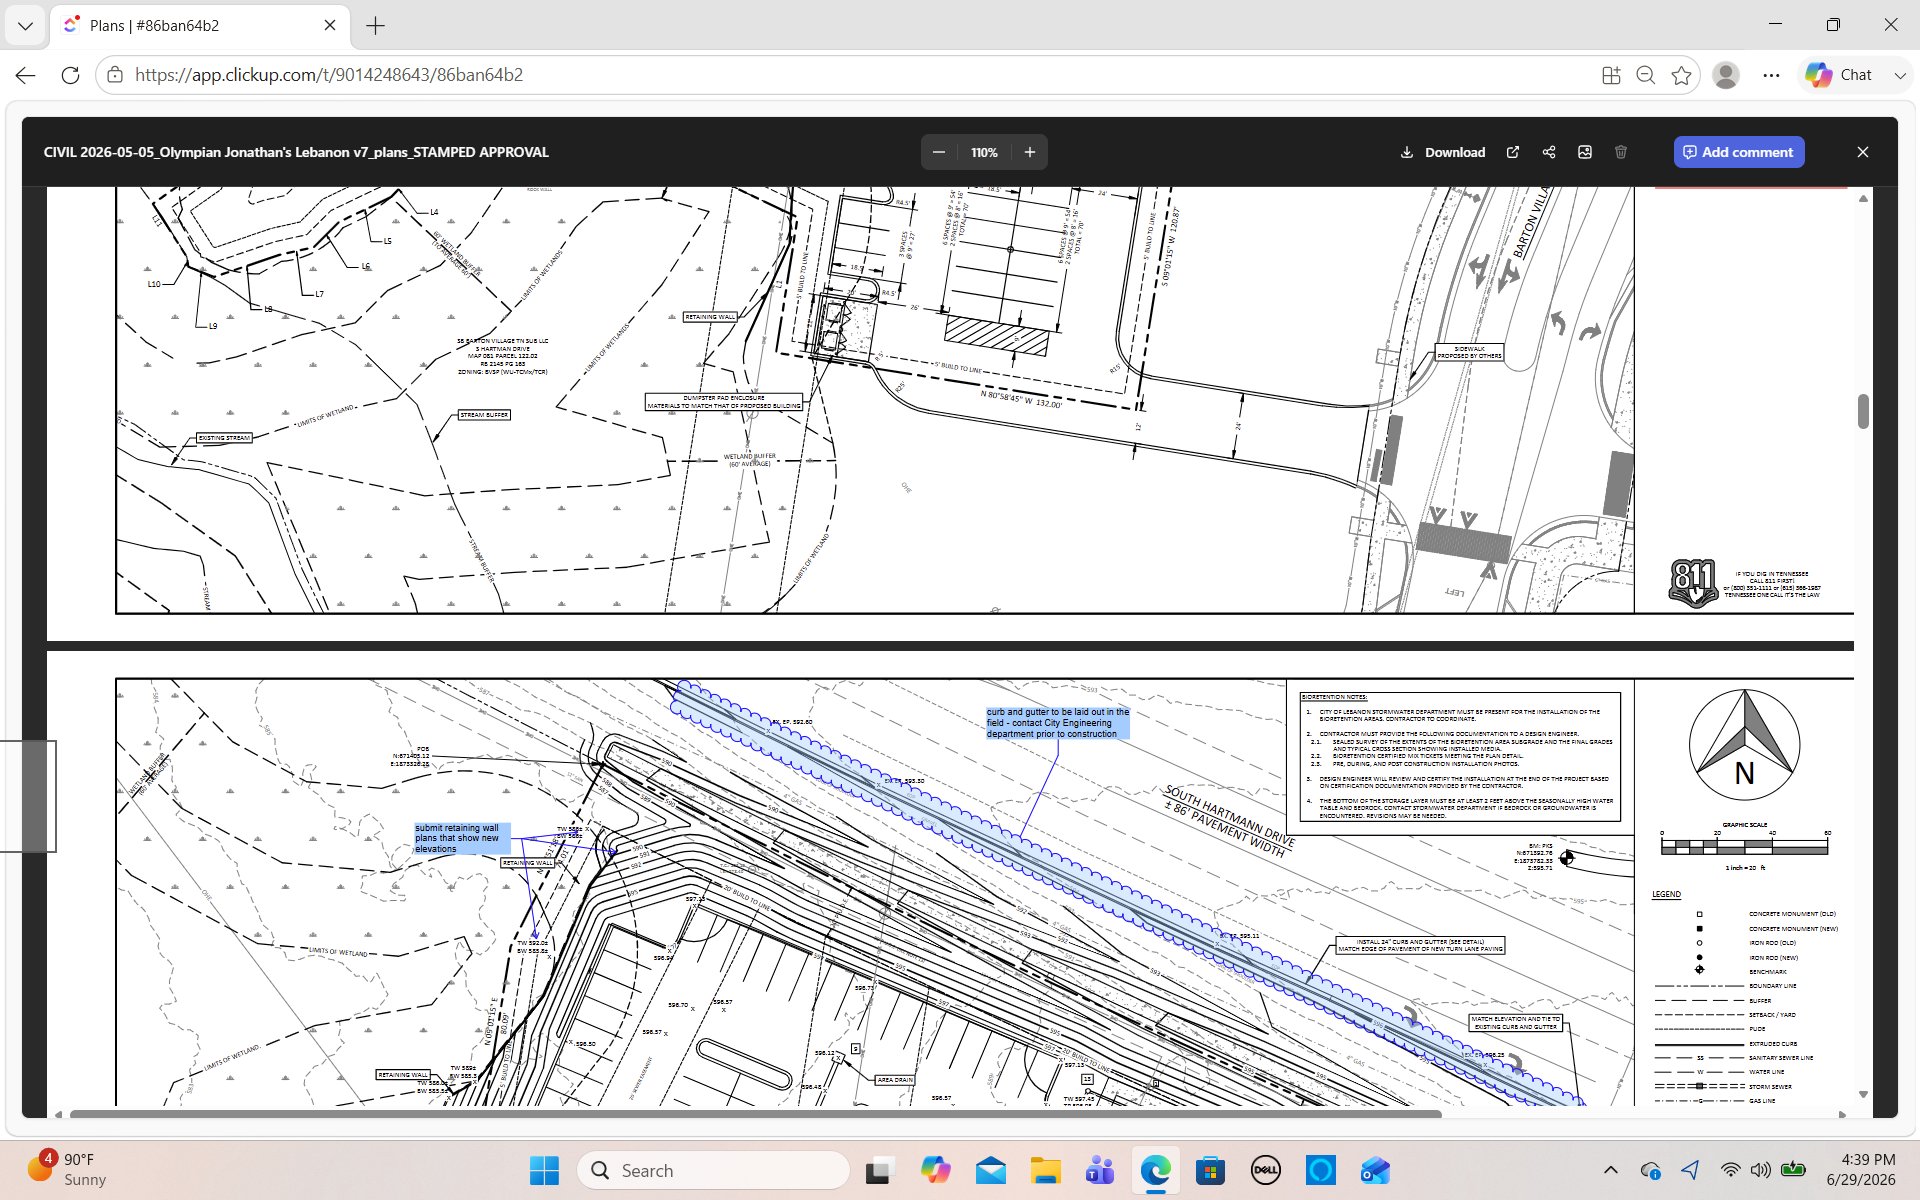Click the 110% zoom level value
This screenshot has height=1200, width=1920.
pyautogui.click(x=984, y=152)
